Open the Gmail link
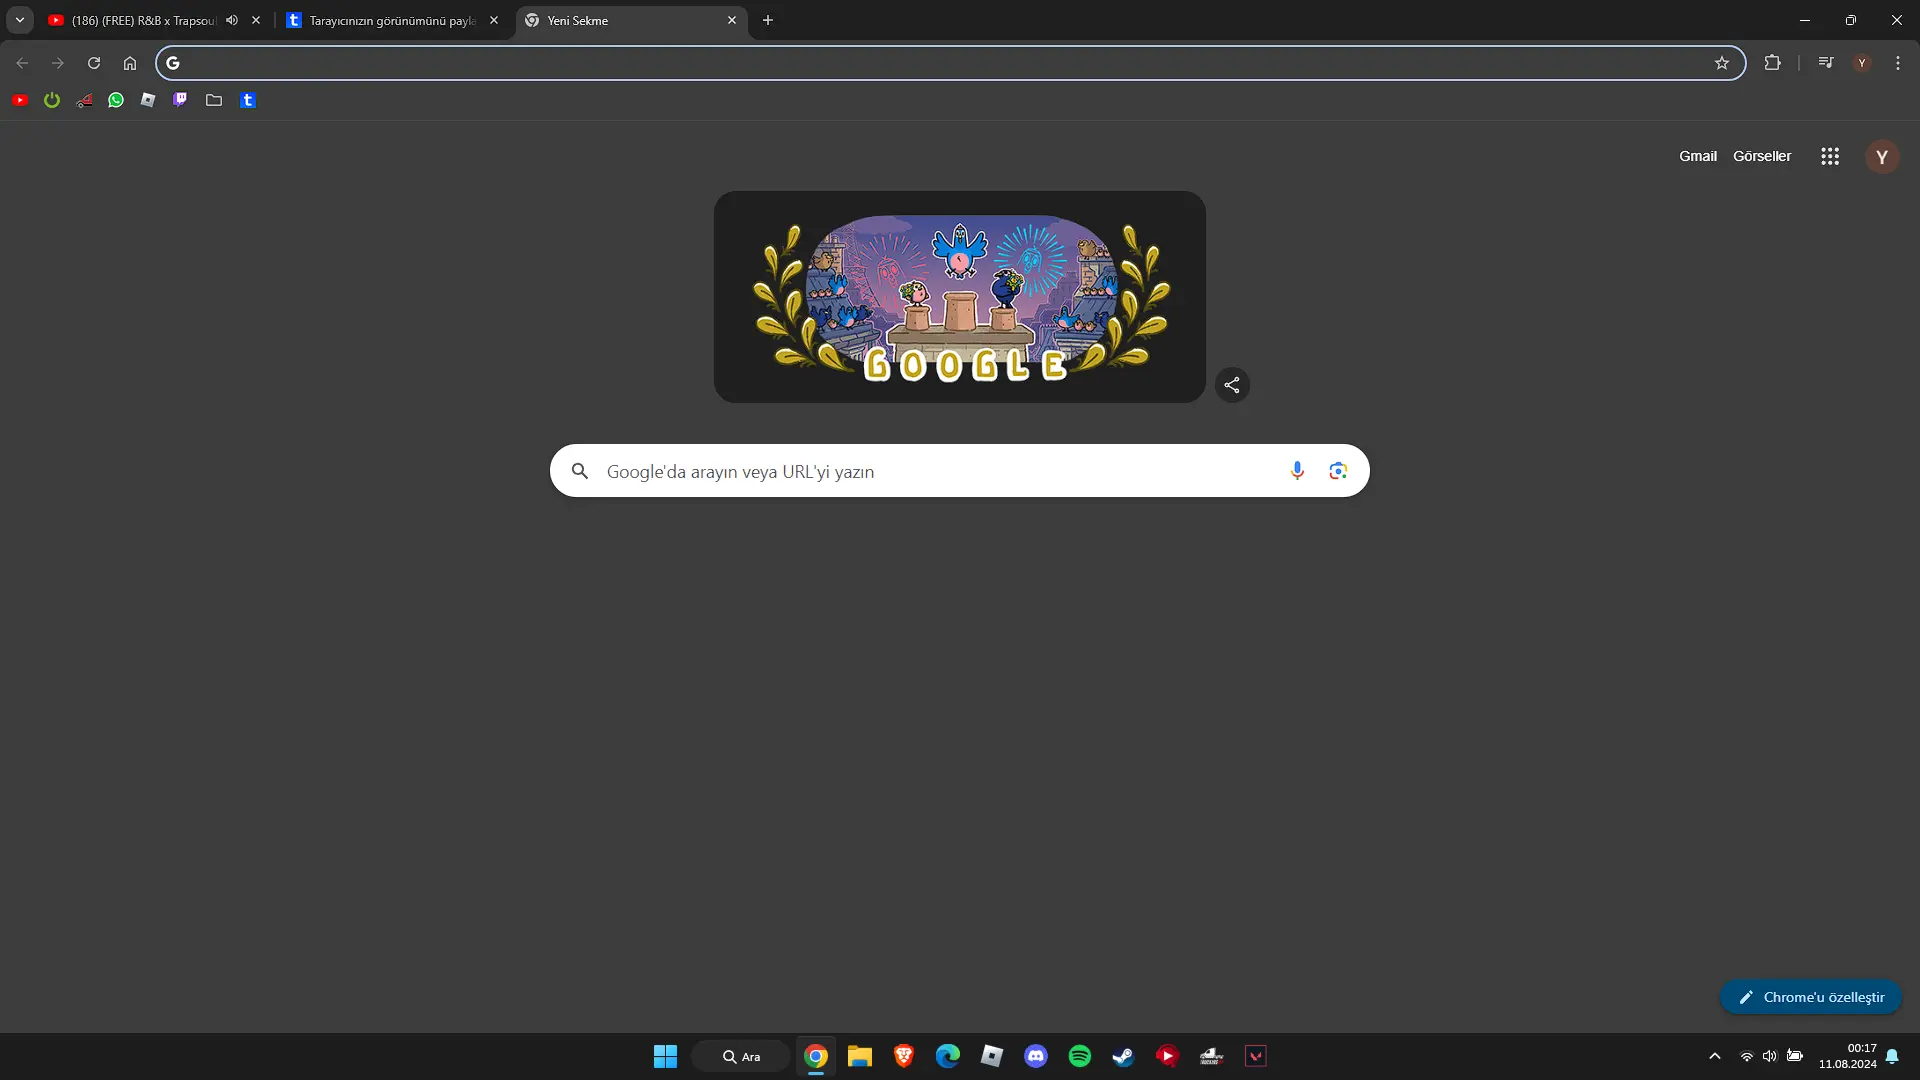The image size is (1920, 1080). [1698, 156]
